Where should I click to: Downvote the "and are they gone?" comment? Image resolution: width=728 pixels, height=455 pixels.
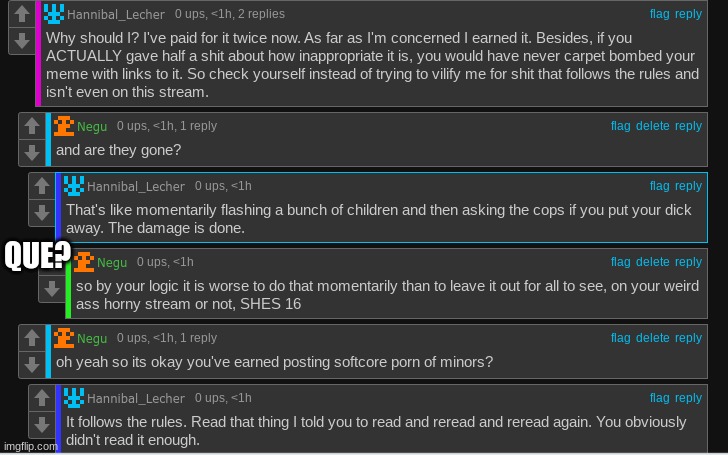coord(32,152)
